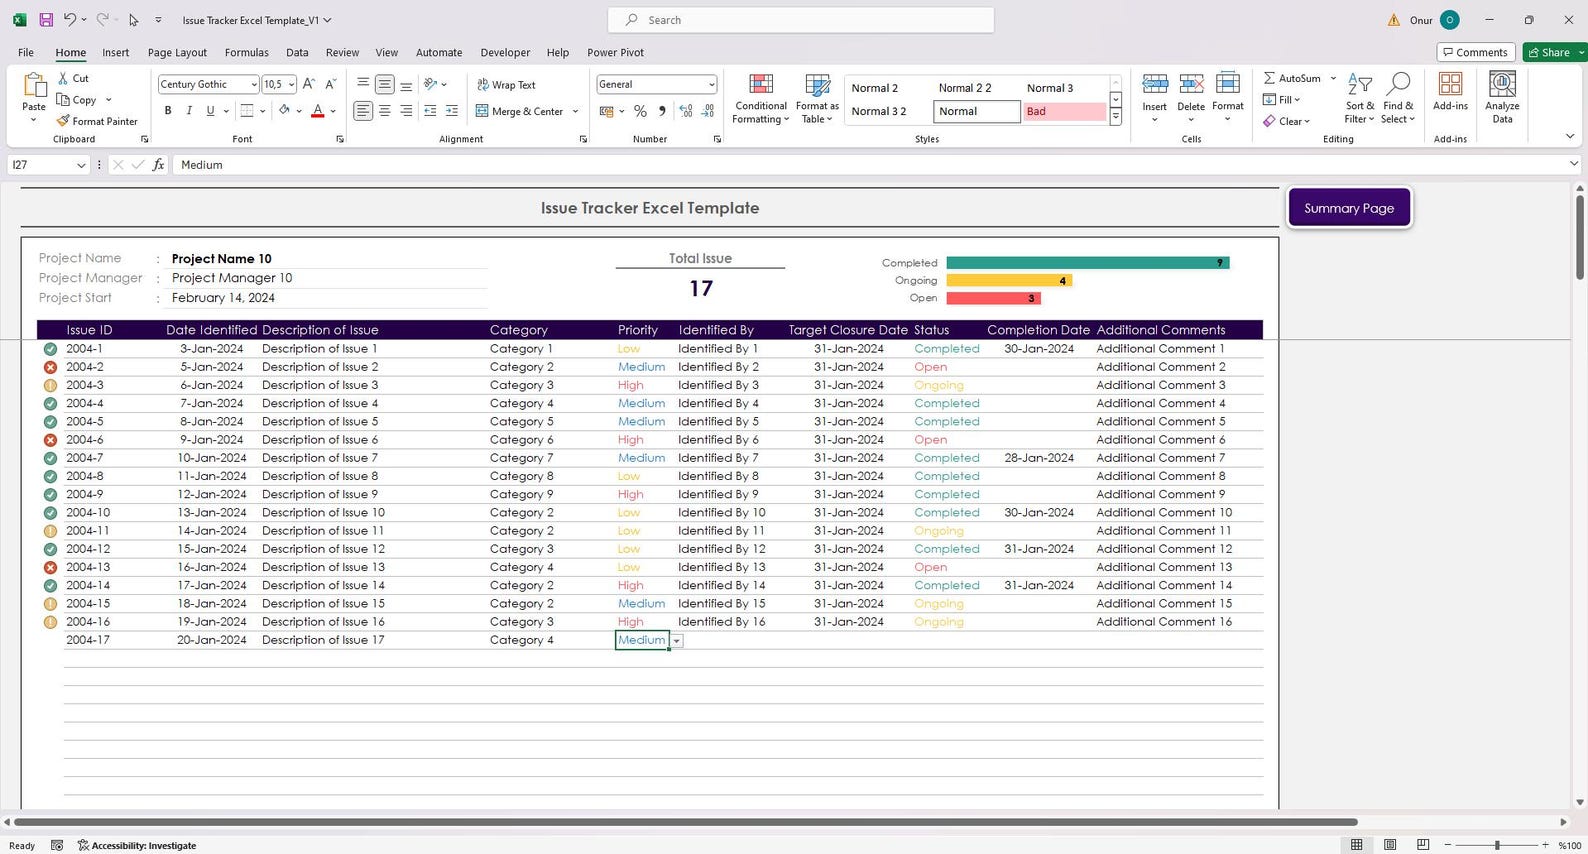Open Conditional Formatting menu
1588x854 pixels.
coord(761,99)
